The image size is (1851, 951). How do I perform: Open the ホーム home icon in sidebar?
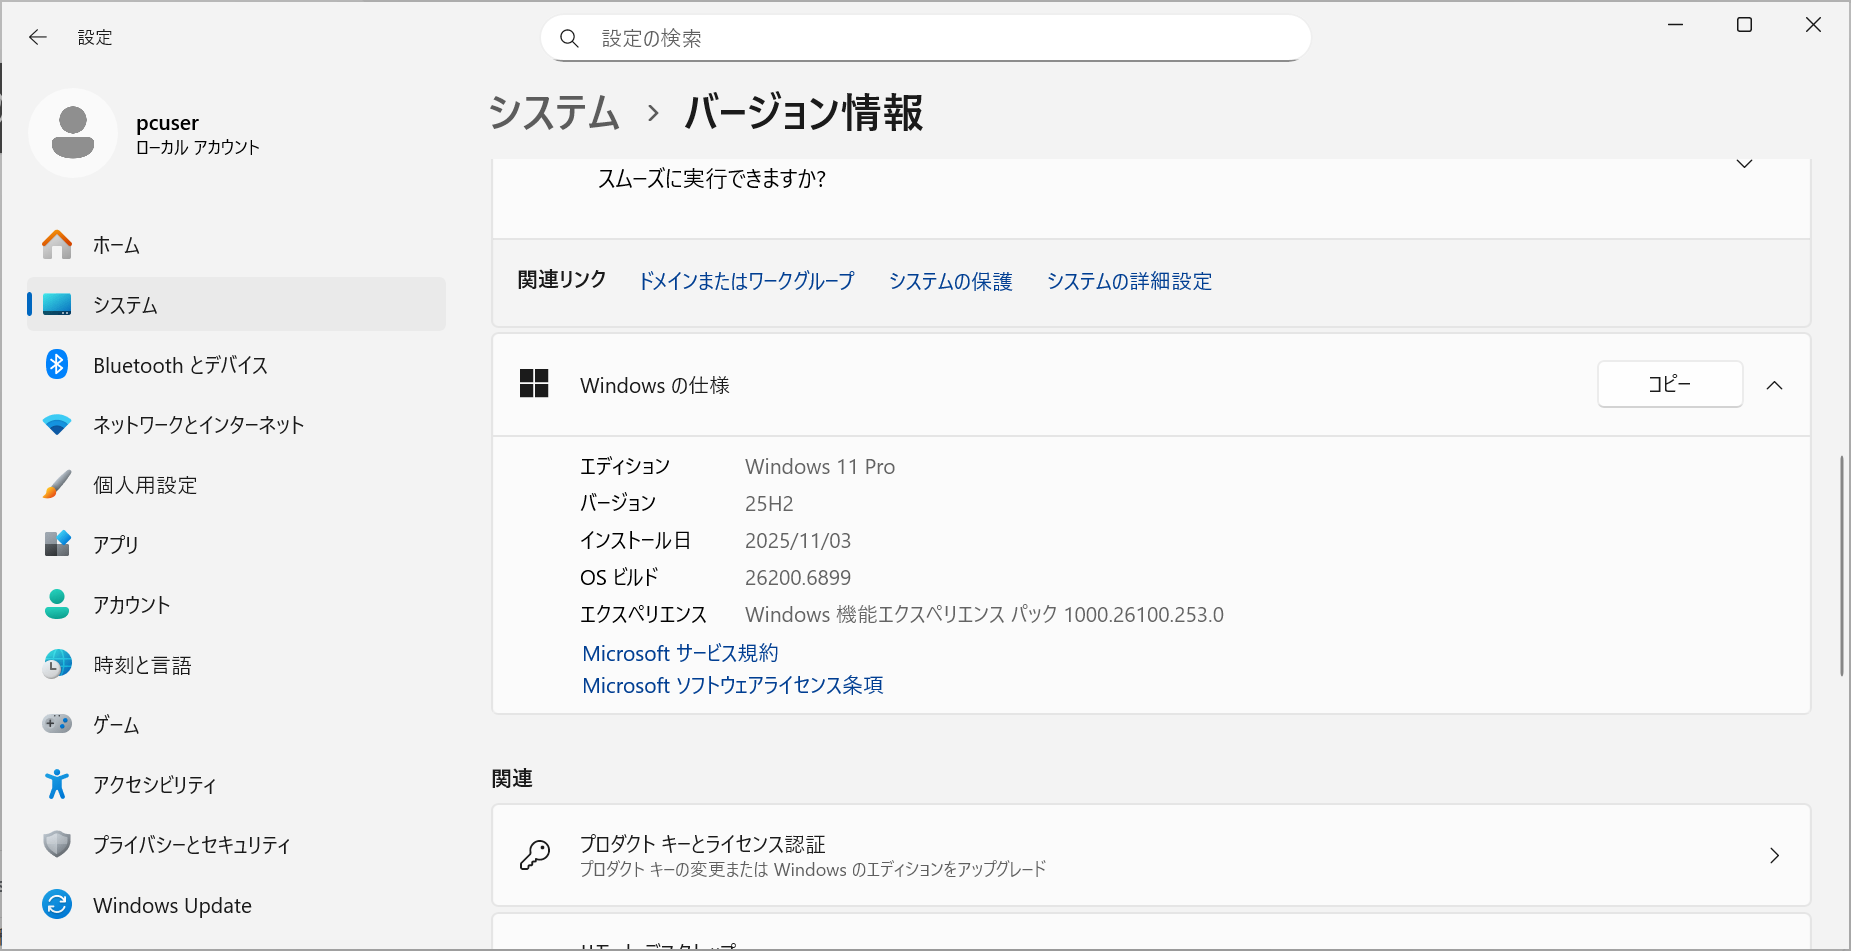click(x=57, y=245)
